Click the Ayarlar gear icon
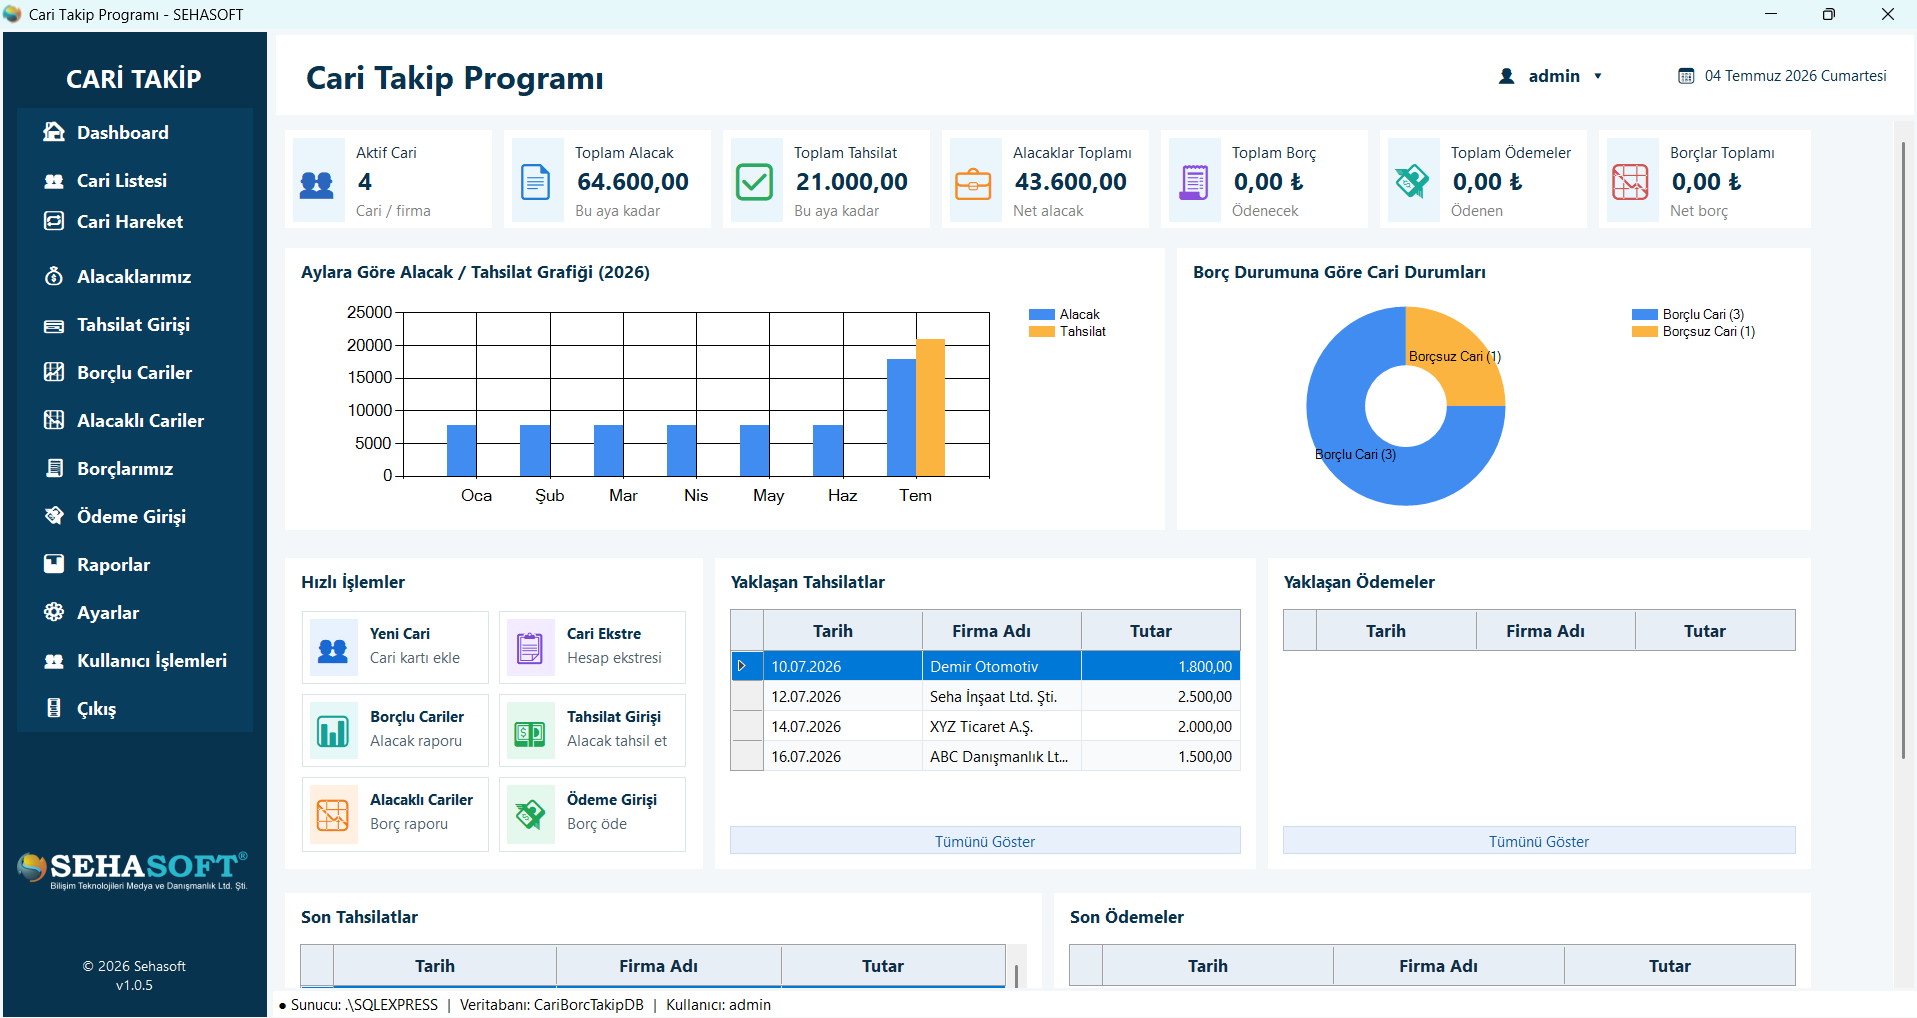The image size is (1917, 1018). click(x=54, y=612)
